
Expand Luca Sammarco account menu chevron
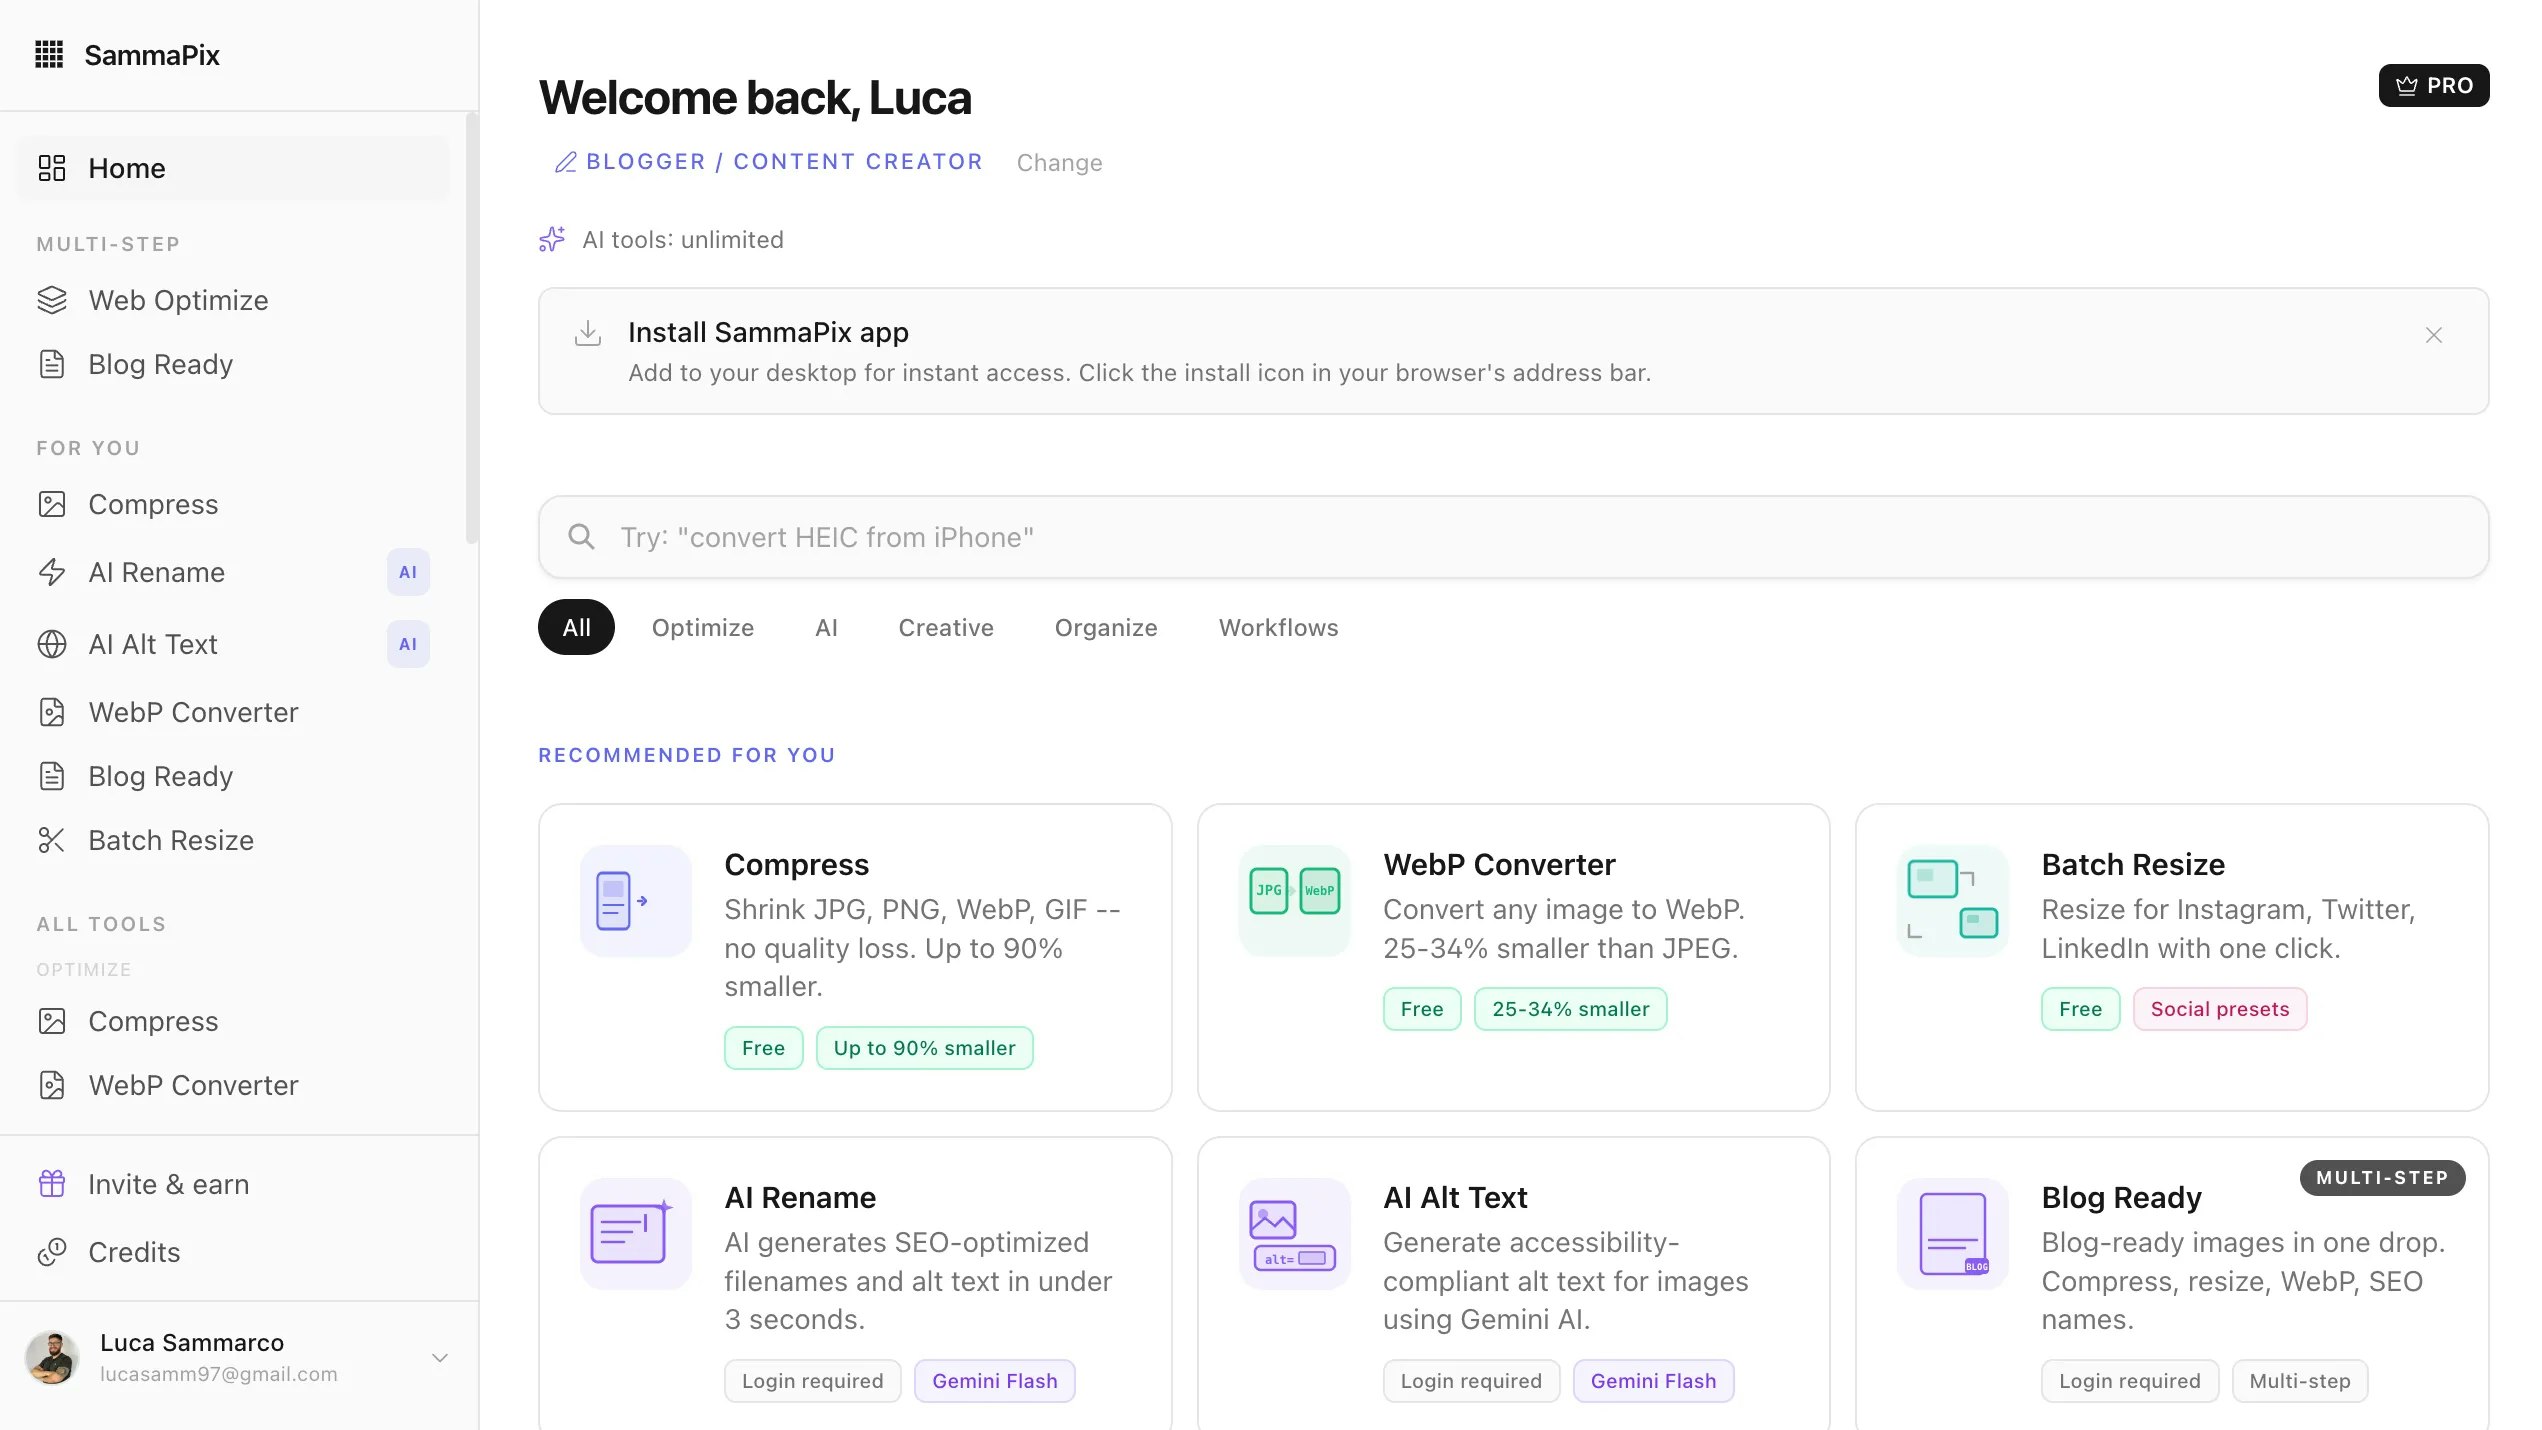[x=439, y=1357]
